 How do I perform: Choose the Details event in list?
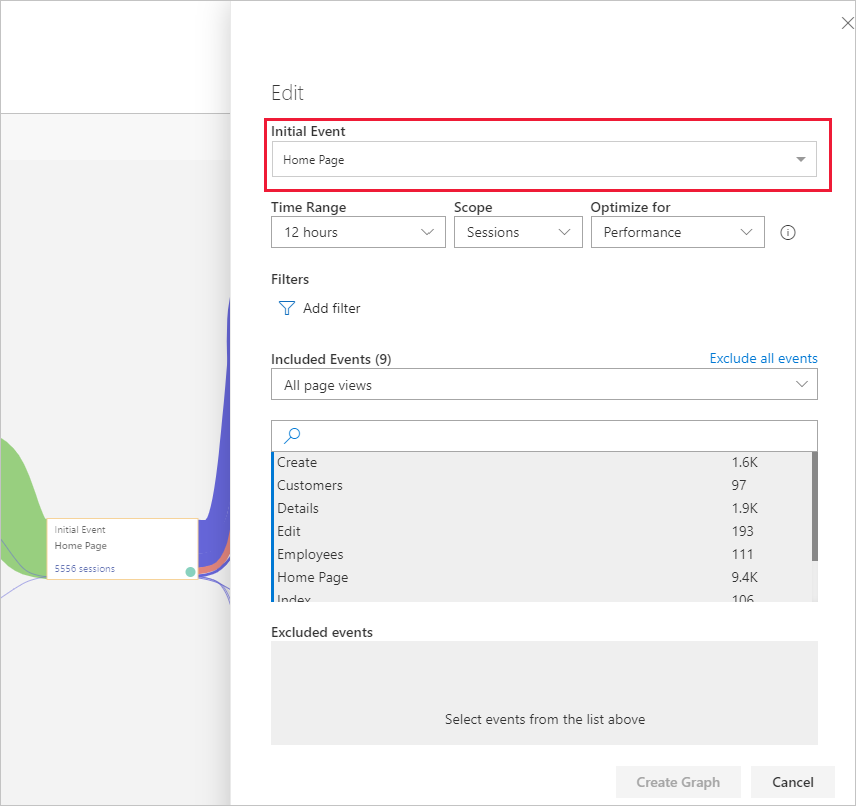tap(297, 508)
